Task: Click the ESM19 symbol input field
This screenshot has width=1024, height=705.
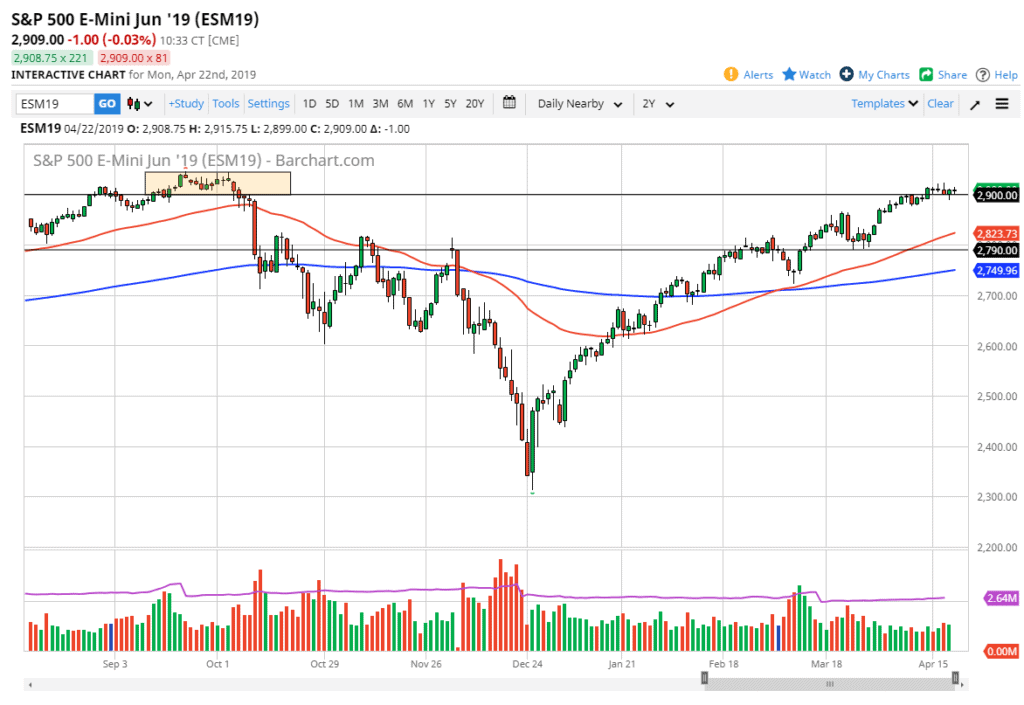Action: point(55,104)
